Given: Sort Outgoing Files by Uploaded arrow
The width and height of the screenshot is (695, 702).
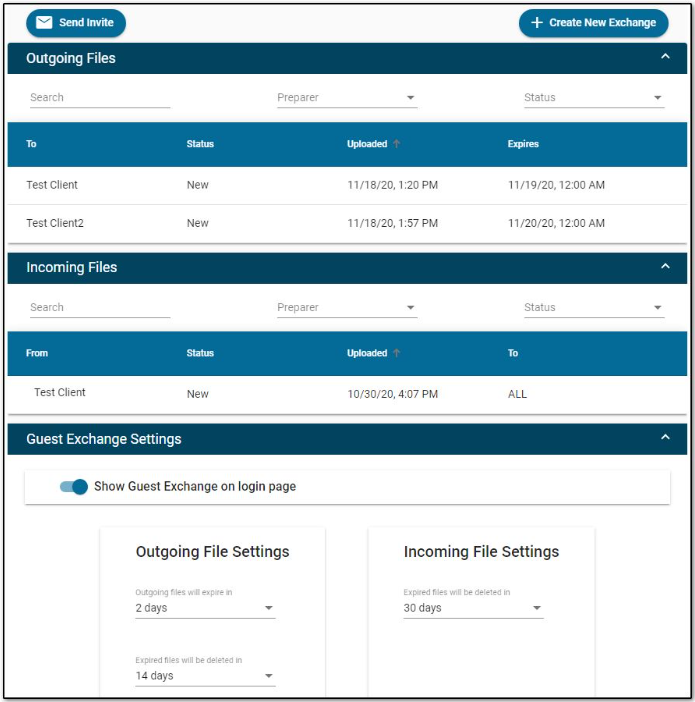Looking at the screenshot, I should click(x=397, y=144).
